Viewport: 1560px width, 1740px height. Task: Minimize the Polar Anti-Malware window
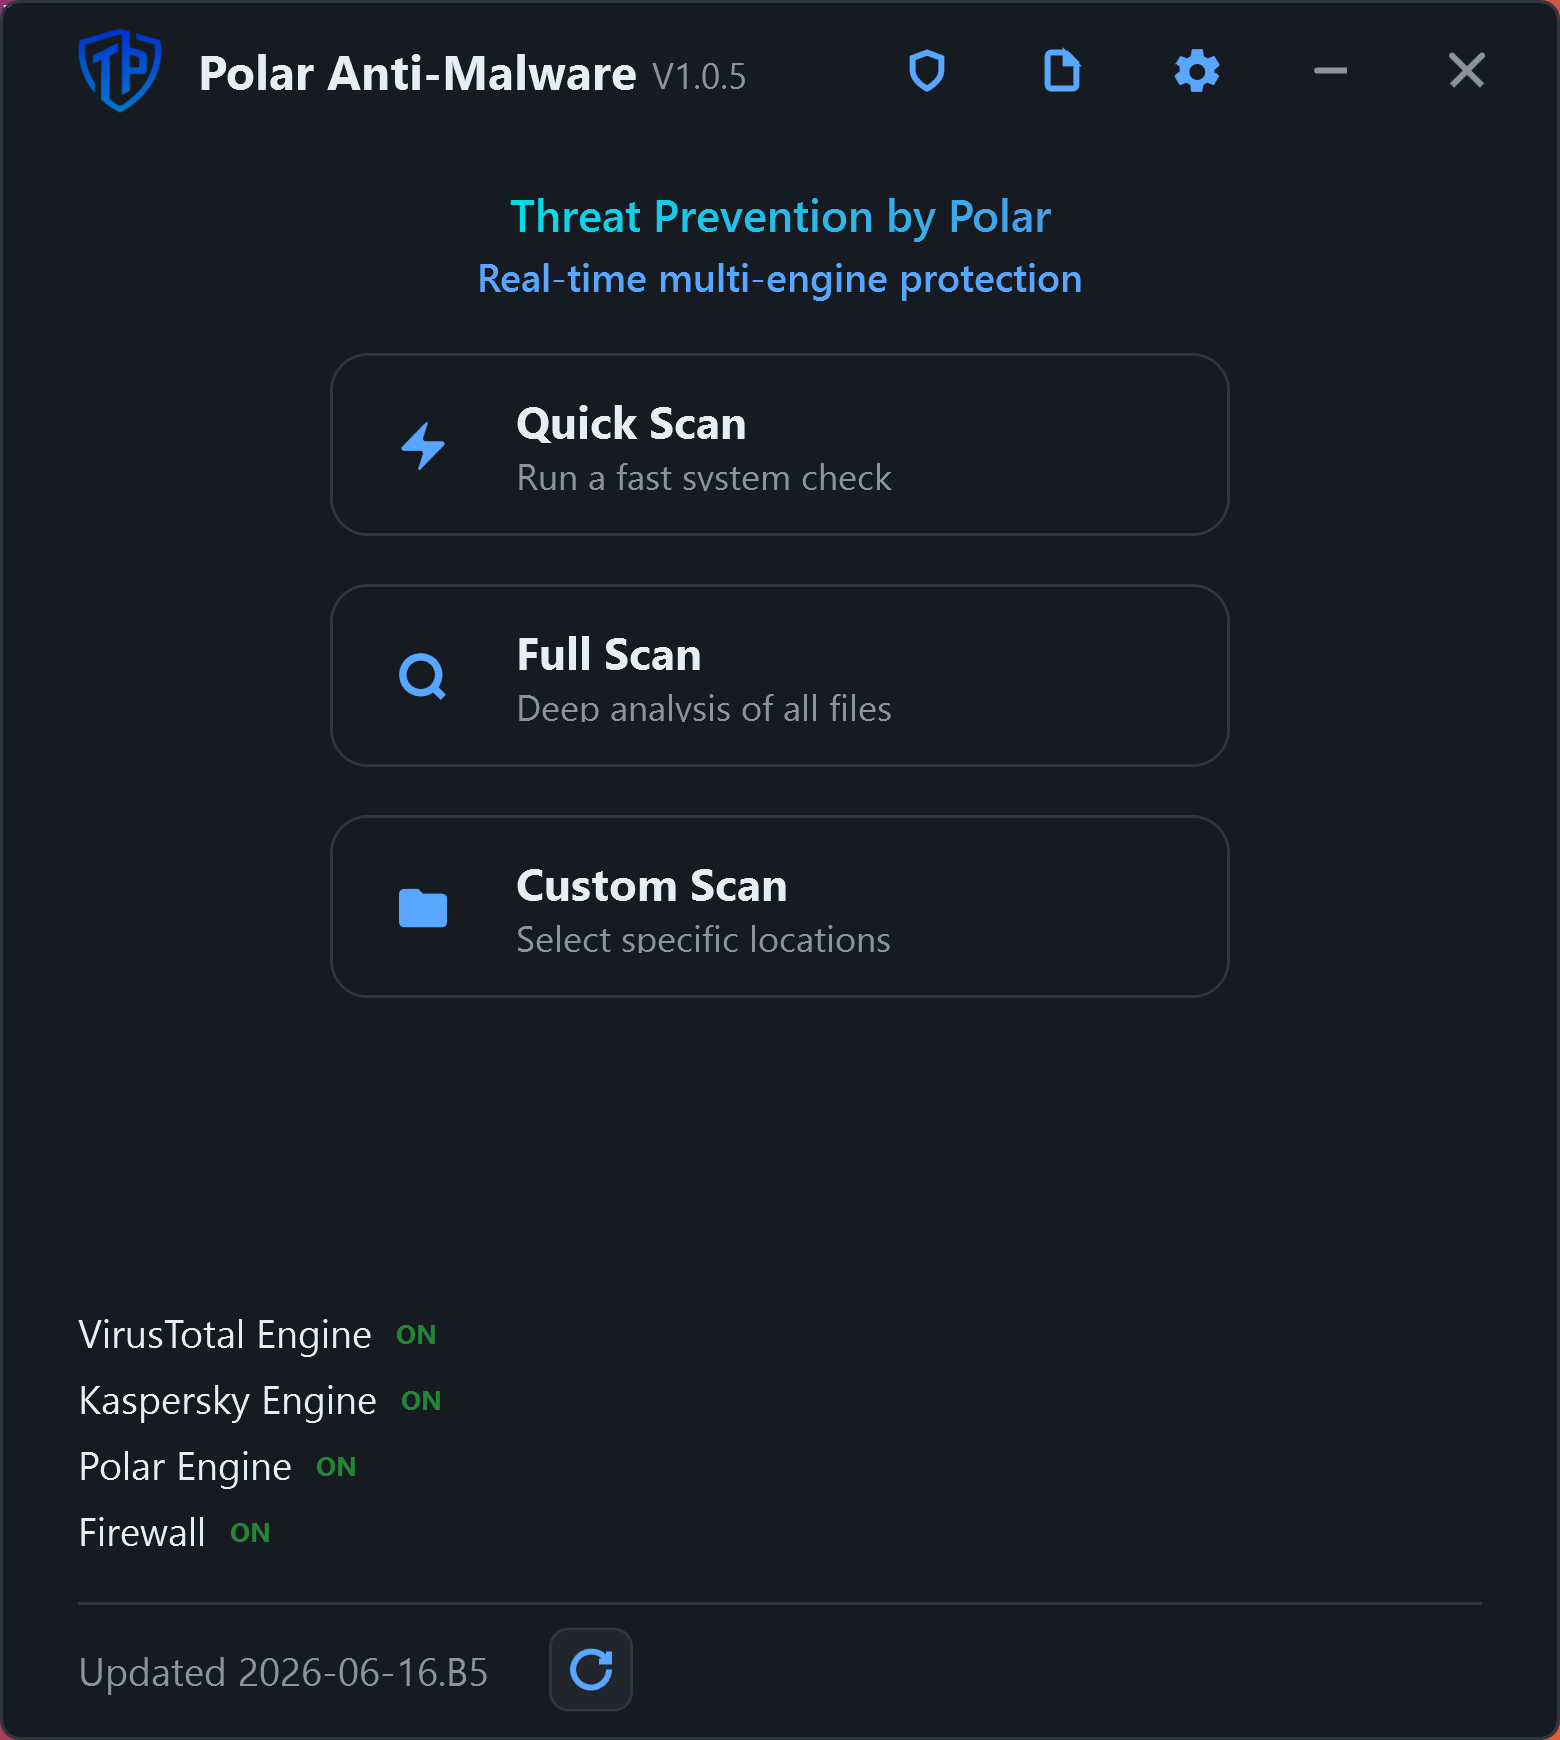(x=1330, y=71)
